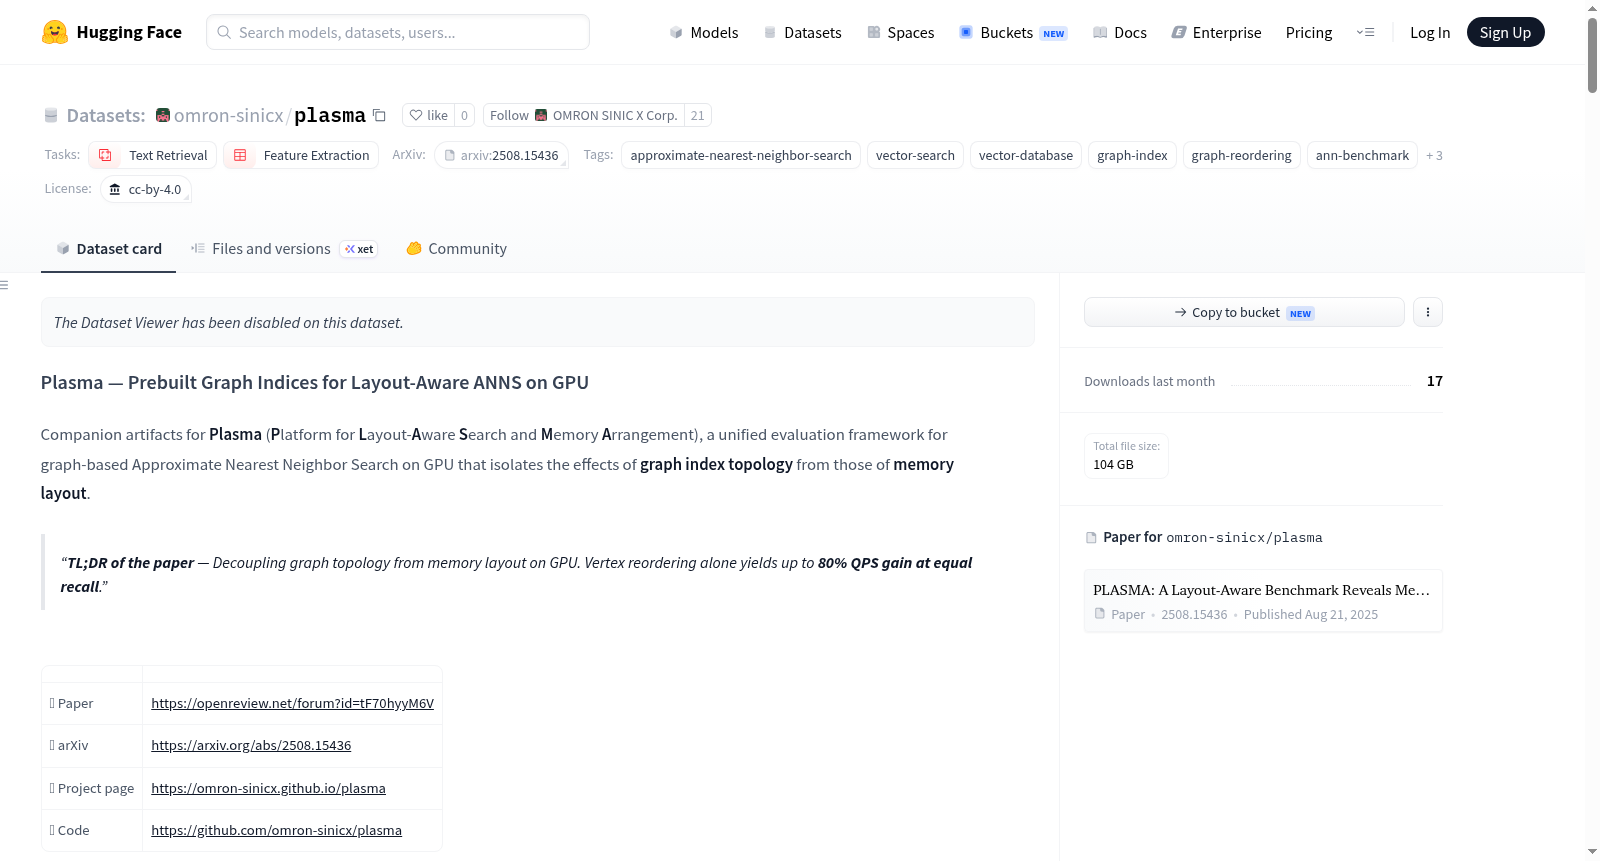Copy dataset name with the copy icon
1600x861 pixels.
379,115
